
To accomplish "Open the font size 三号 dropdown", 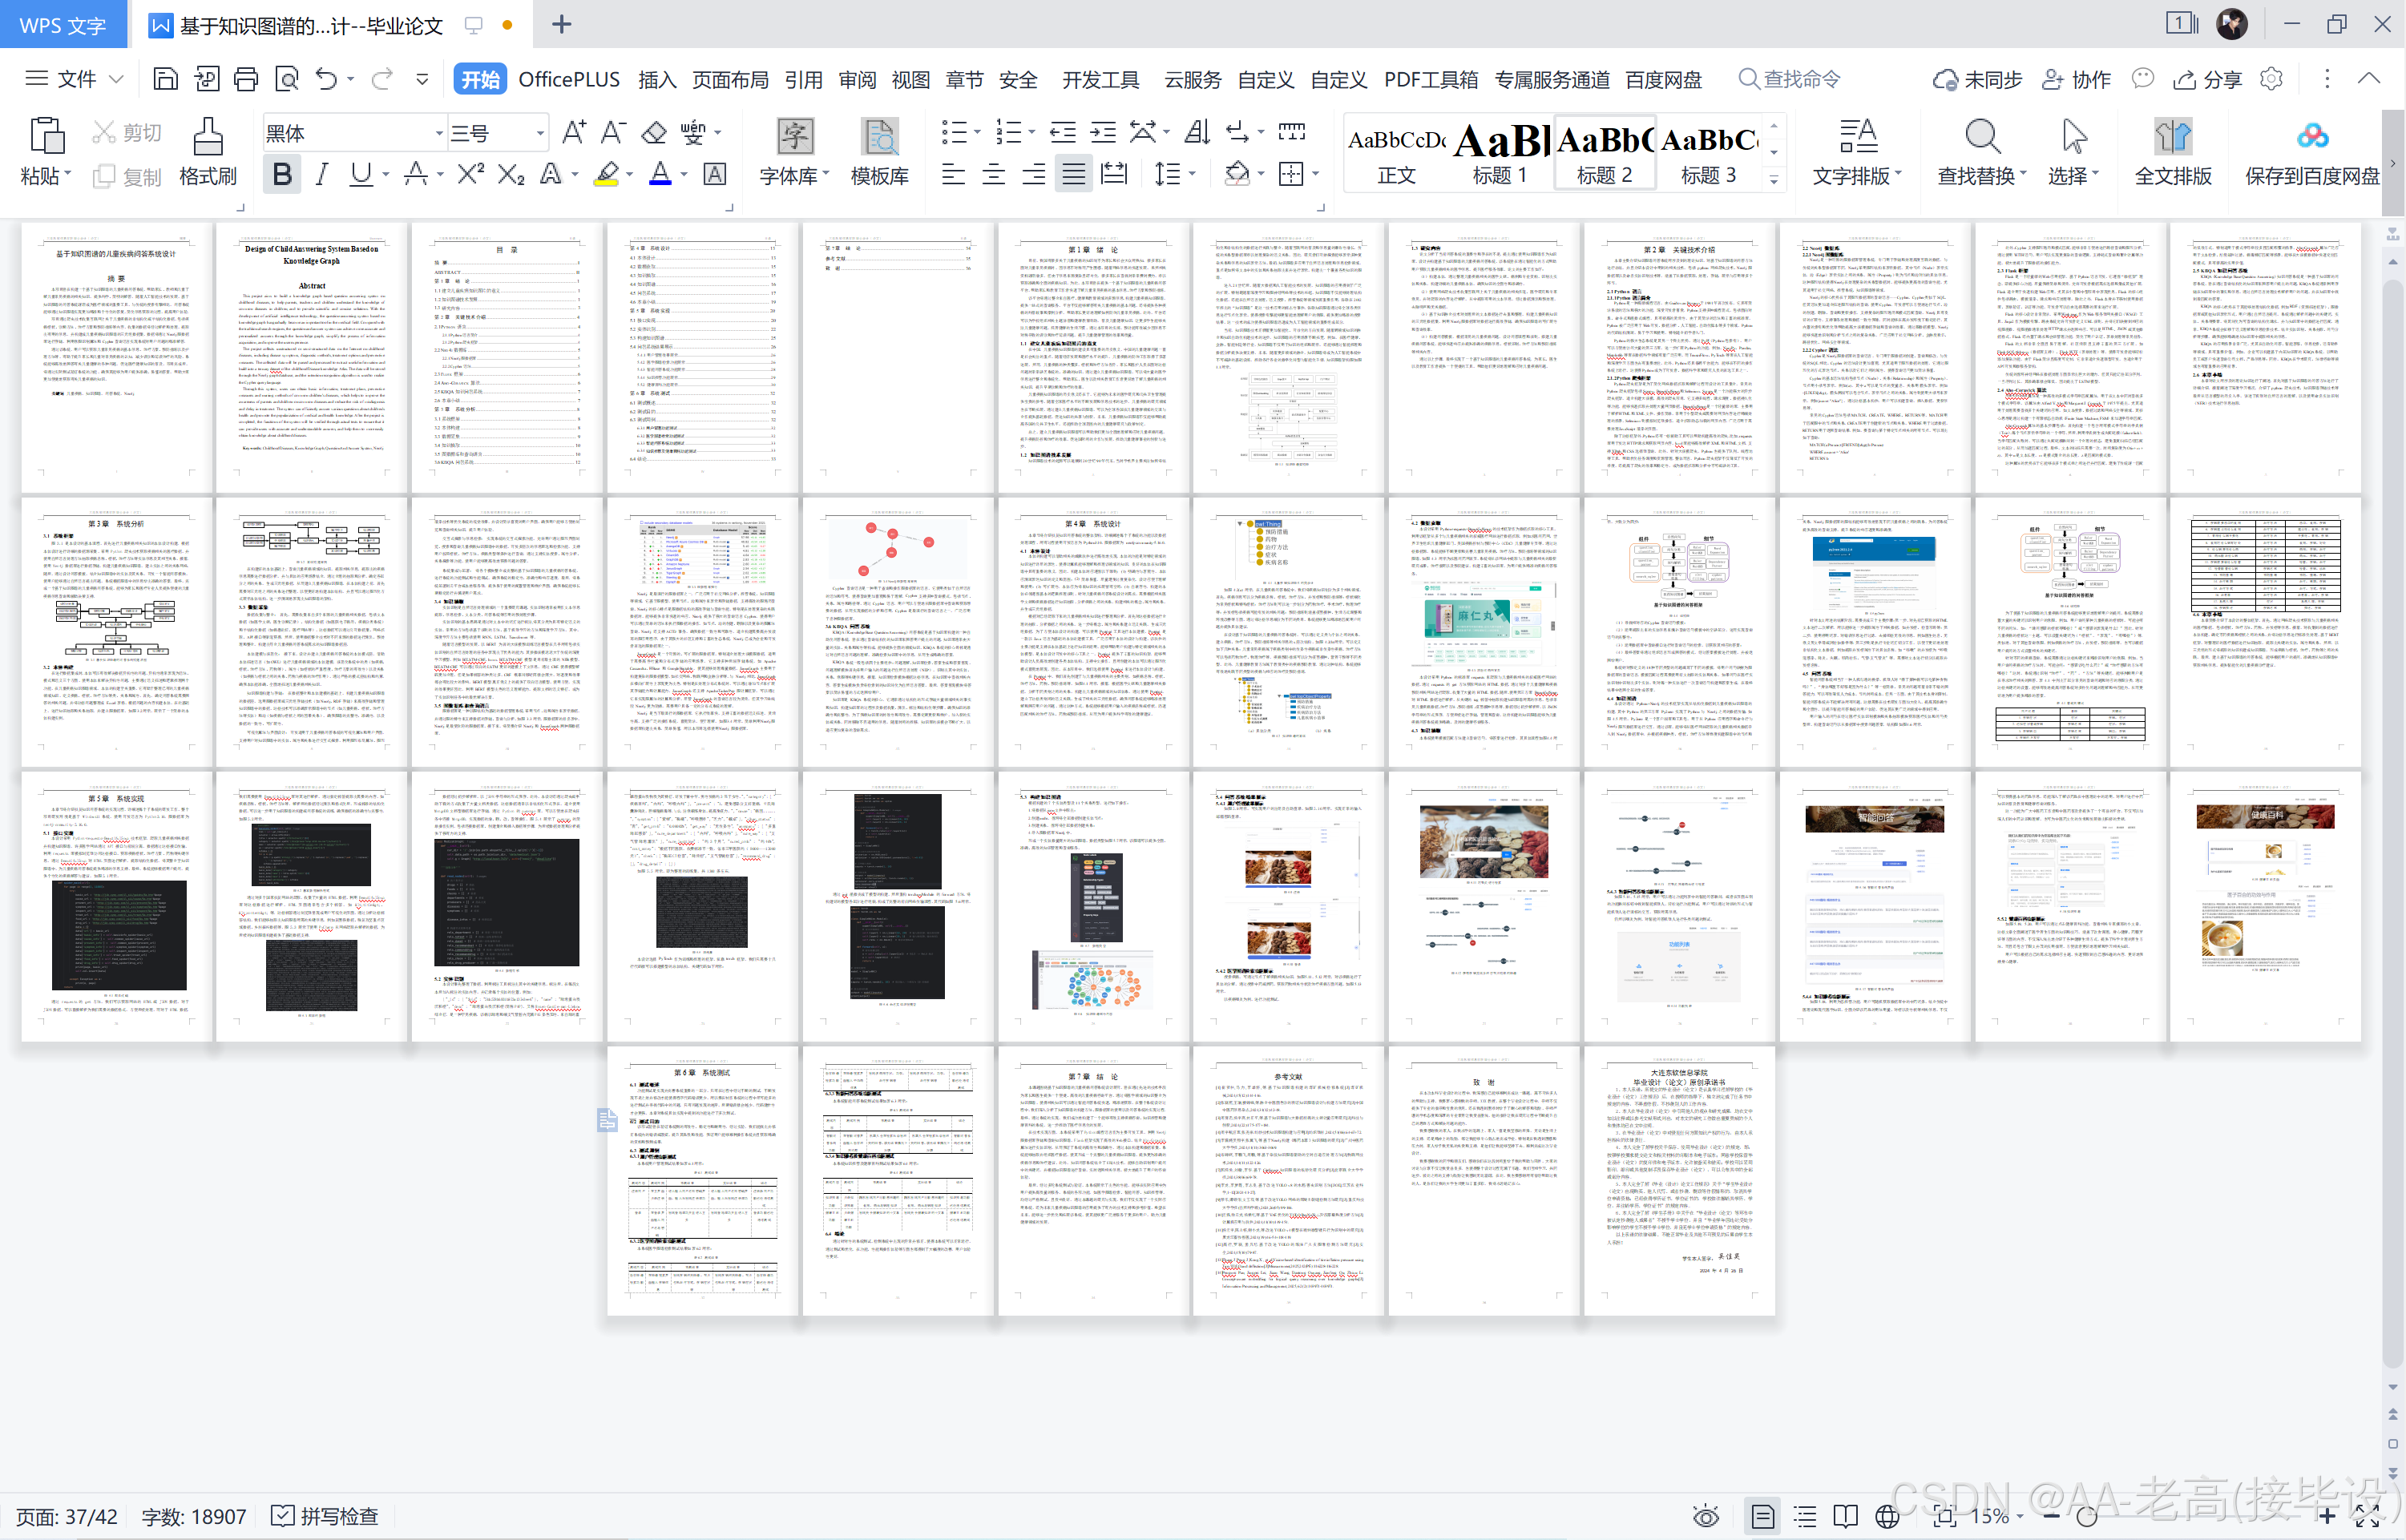I will [540, 133].
